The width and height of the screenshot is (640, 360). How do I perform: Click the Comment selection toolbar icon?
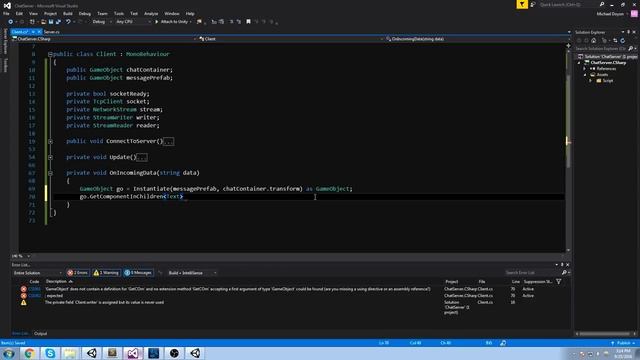pos(231,22)
